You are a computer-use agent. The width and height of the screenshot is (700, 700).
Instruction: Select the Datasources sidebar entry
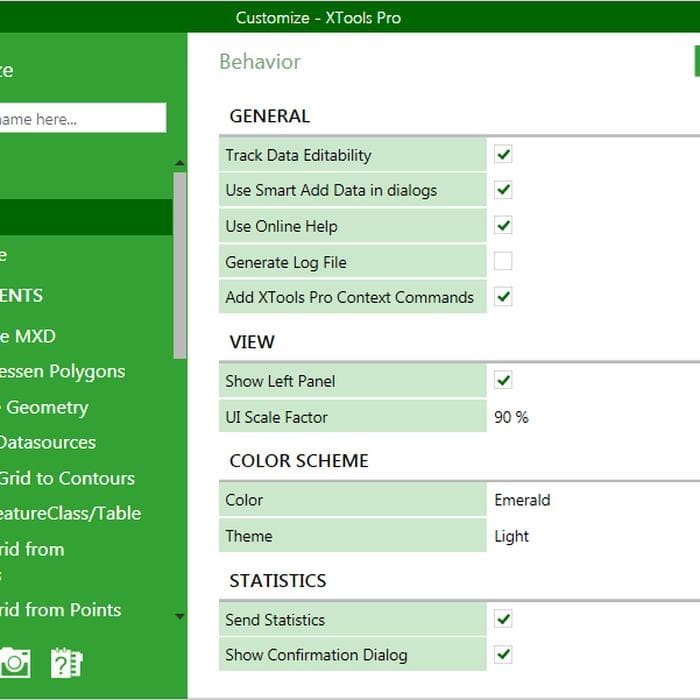(48, 442)
